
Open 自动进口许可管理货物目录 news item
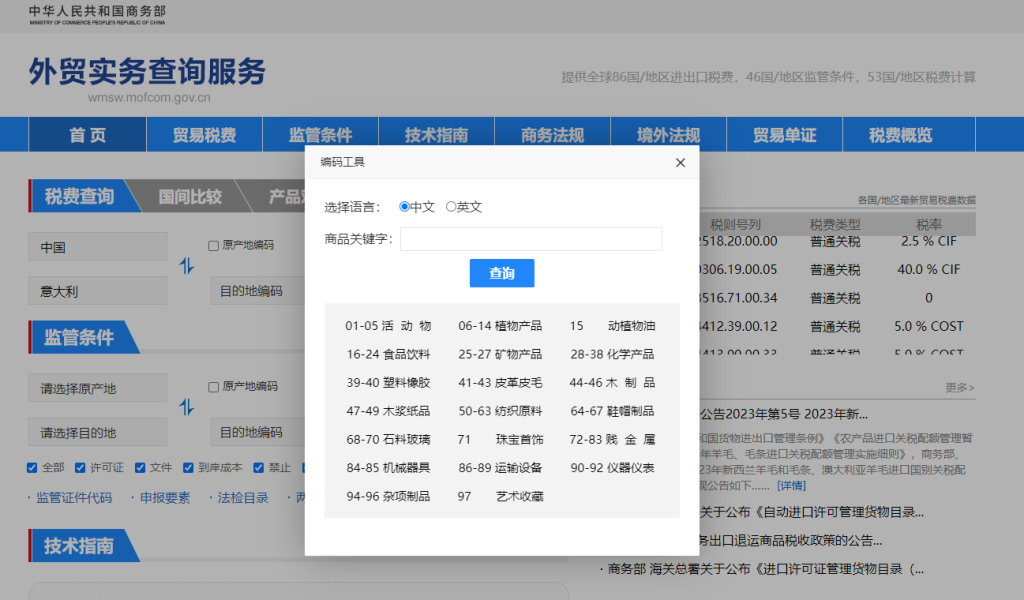click(x=812, y=513)
